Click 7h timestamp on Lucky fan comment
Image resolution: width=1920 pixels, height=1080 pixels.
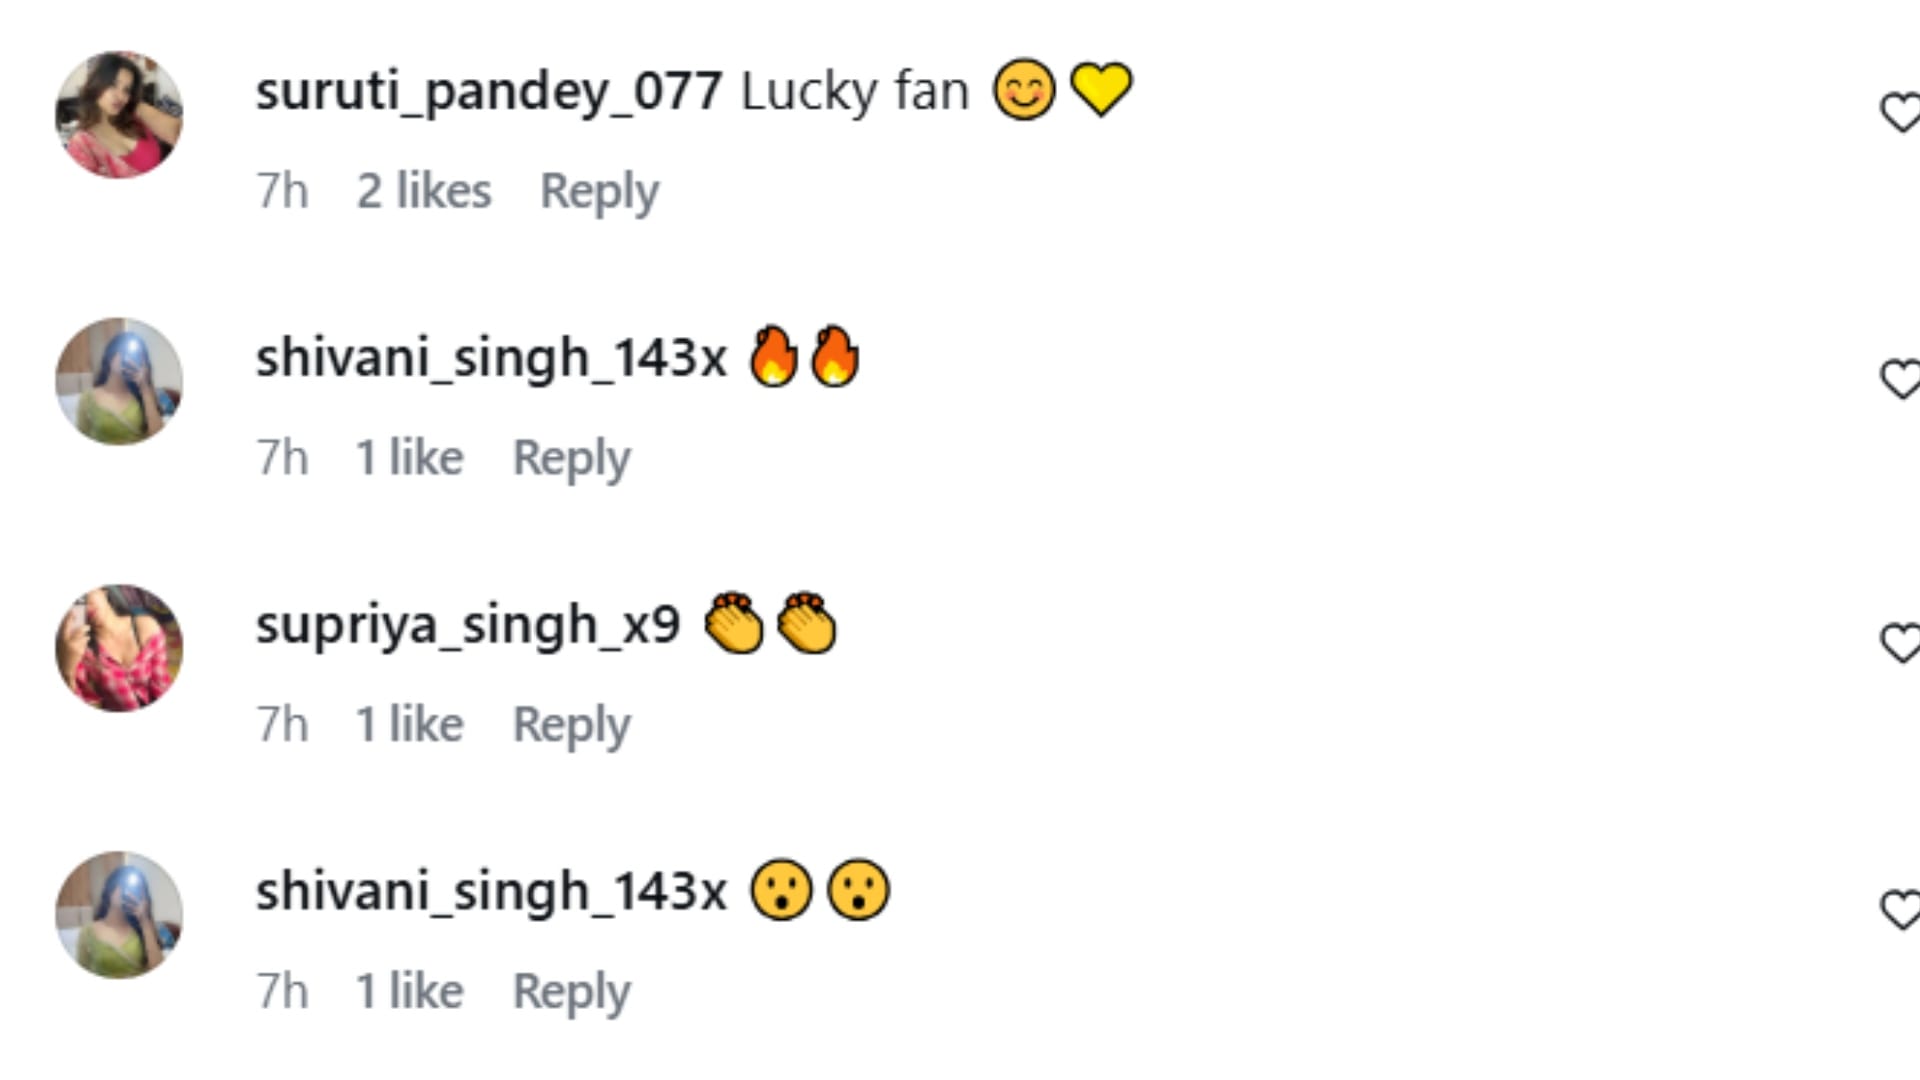pyautogui.click(x=282, y=191)
